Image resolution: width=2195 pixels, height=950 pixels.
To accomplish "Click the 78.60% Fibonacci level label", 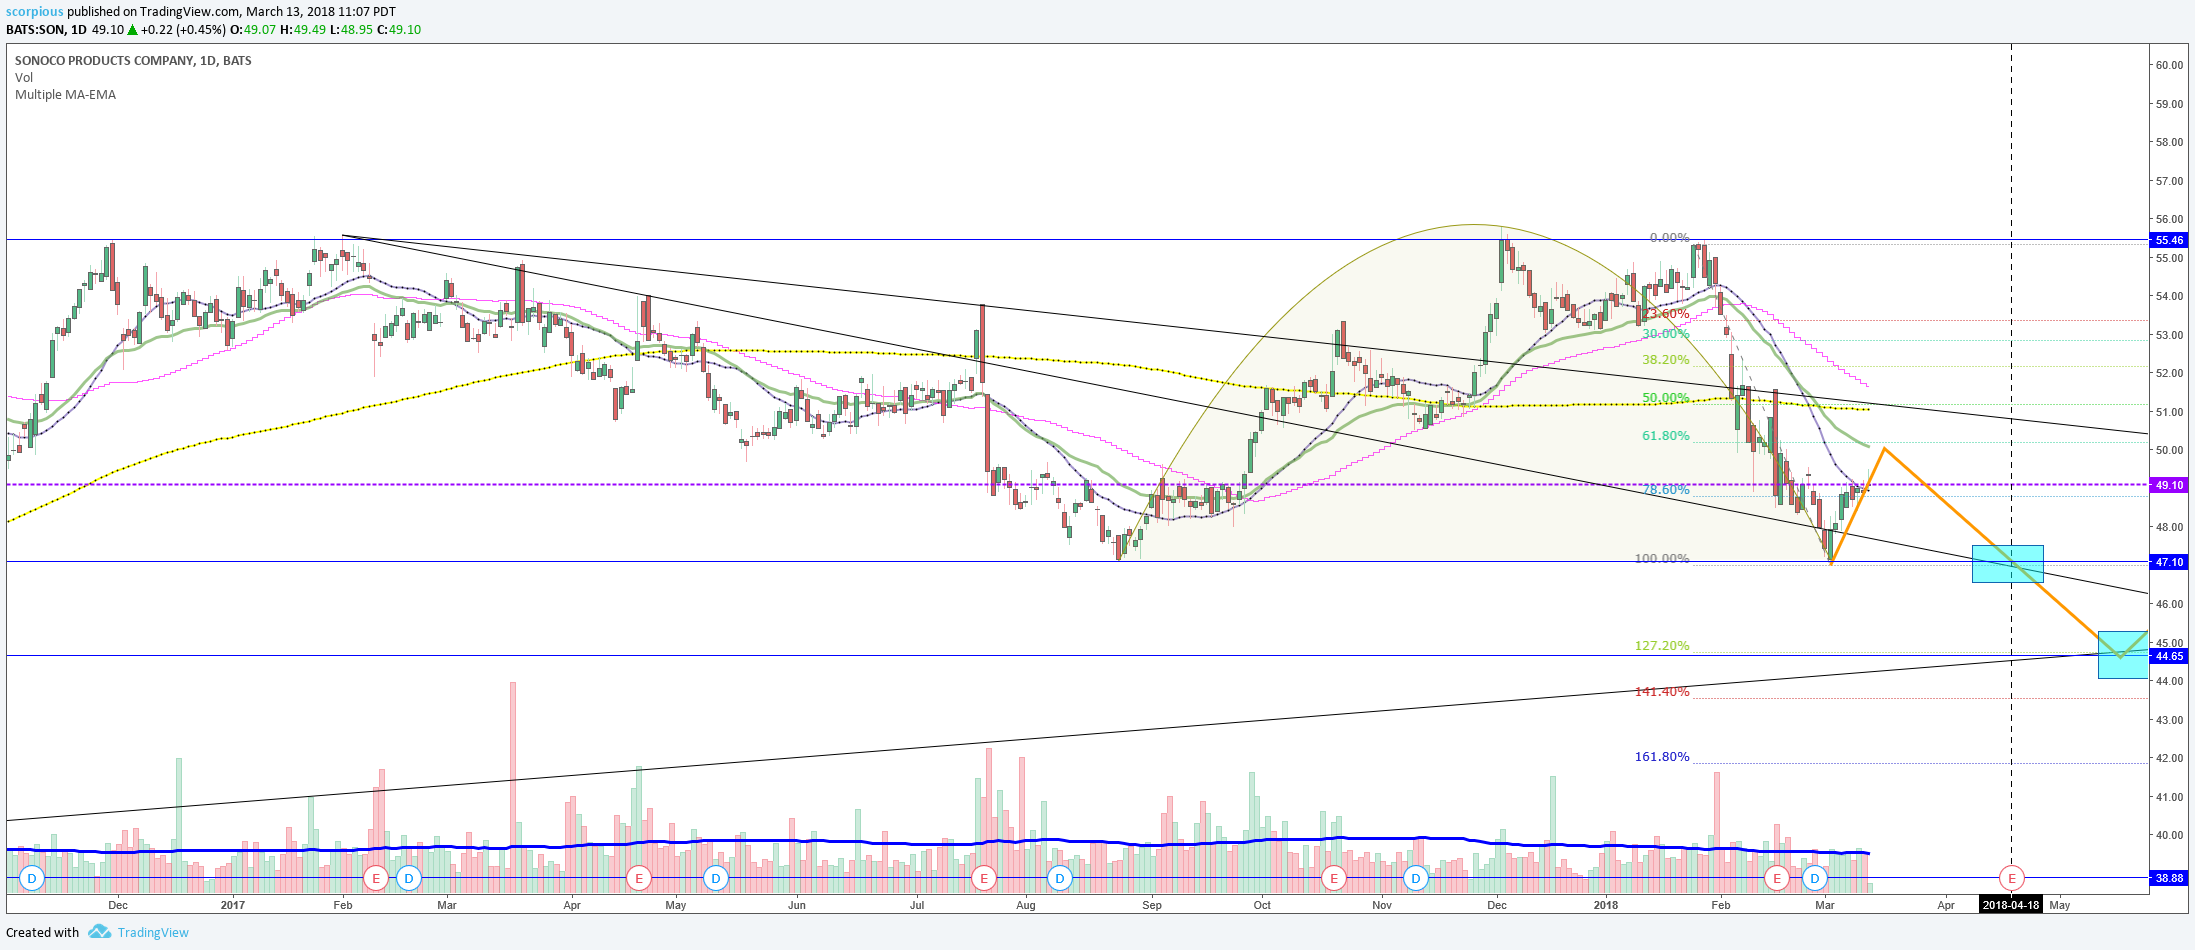I will click(1666, 490).
